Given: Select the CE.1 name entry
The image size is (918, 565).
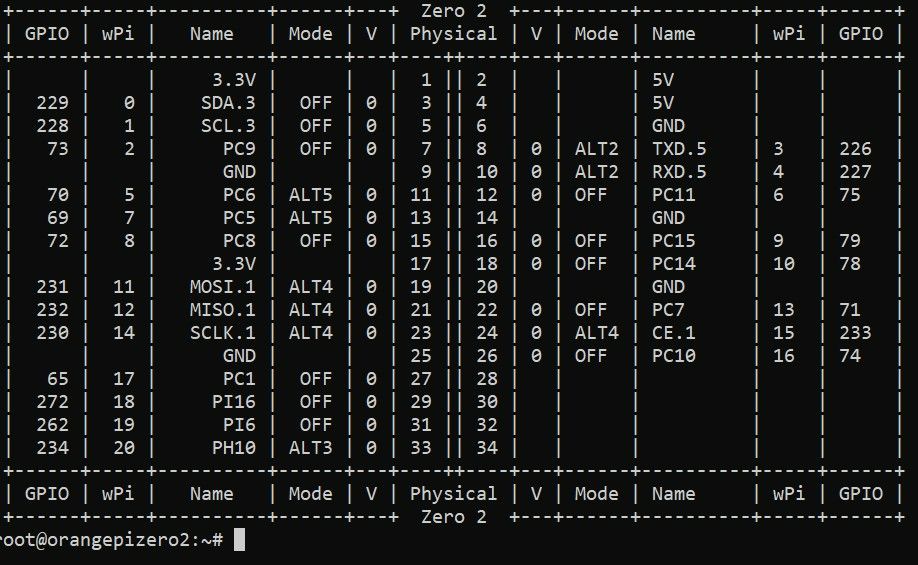Looking at the screenshot, I should 673,333.
